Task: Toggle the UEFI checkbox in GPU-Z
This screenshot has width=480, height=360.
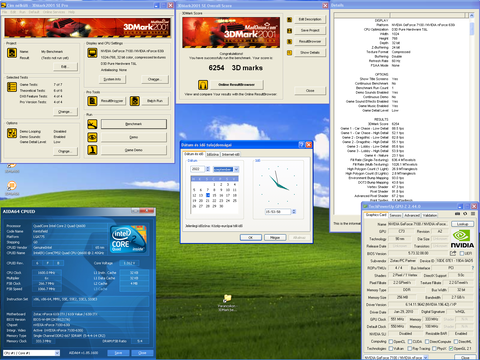Action: [x=462, y=253]
